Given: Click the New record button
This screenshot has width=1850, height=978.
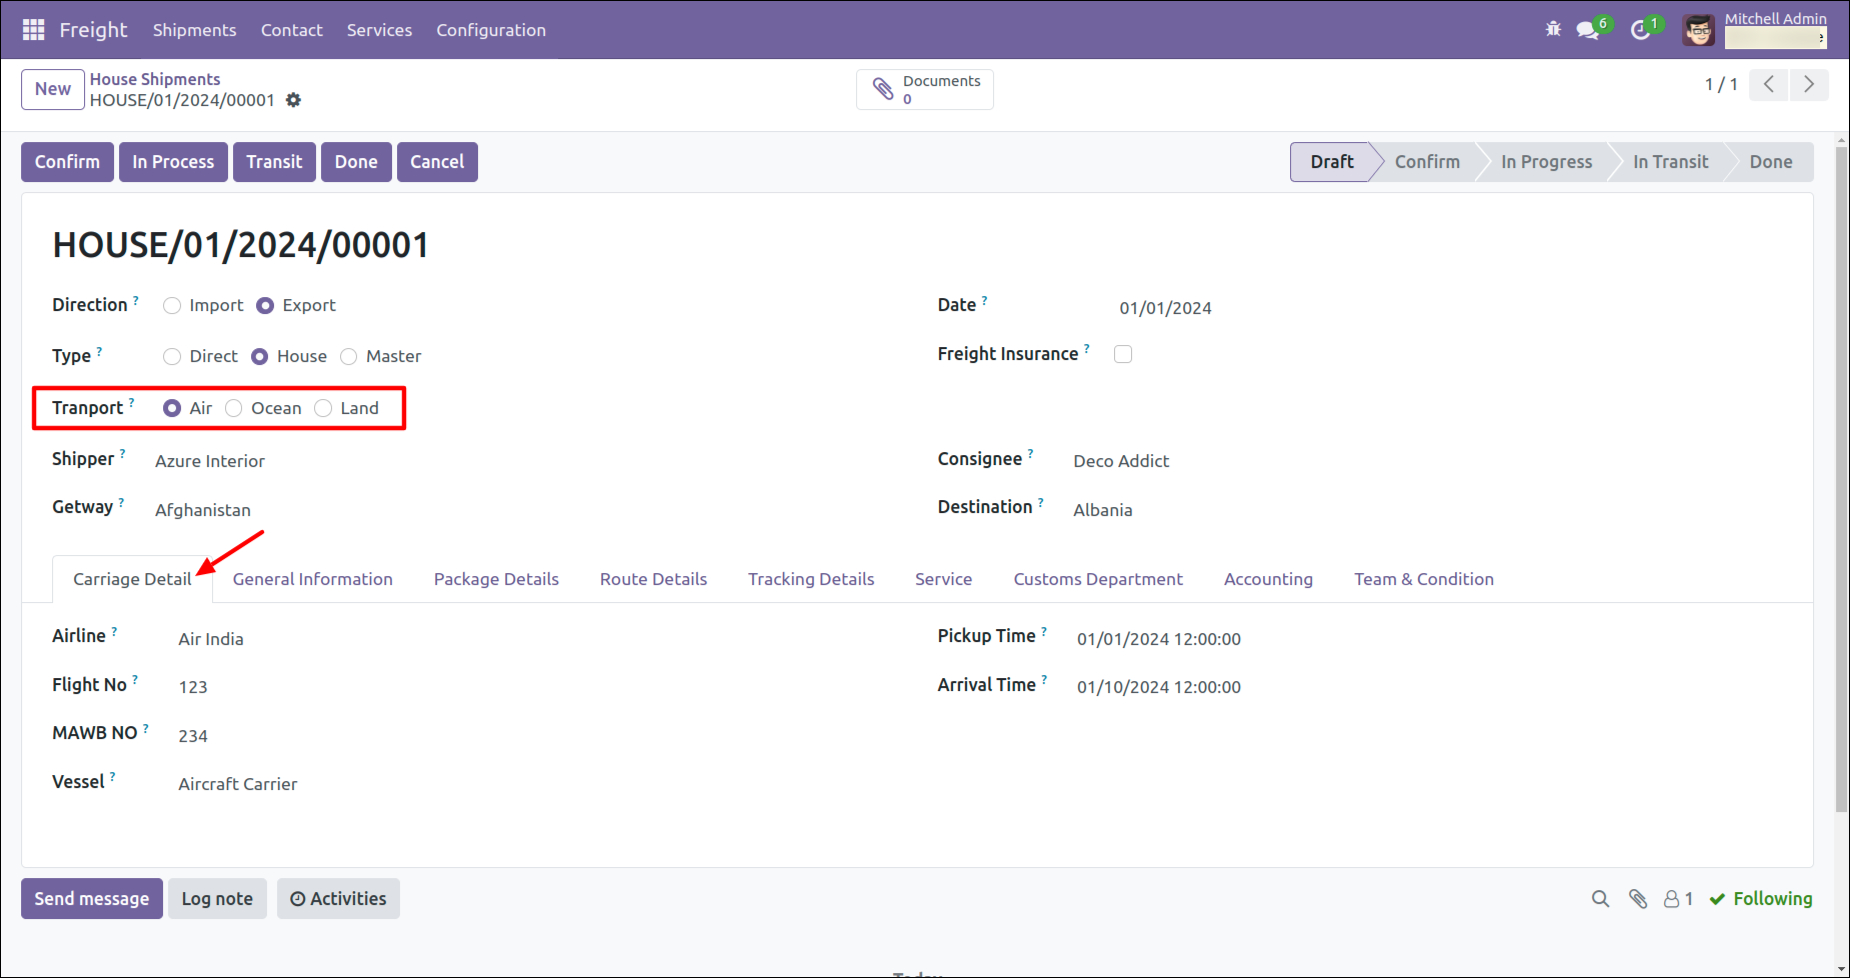Looking at the screenshot, I should (x=53, y=89).
